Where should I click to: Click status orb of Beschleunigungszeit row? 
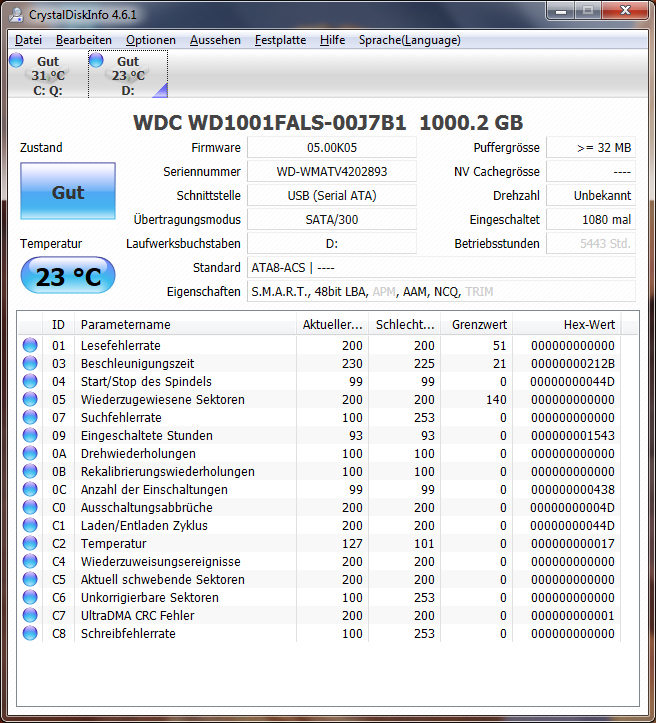coord(30,363)
